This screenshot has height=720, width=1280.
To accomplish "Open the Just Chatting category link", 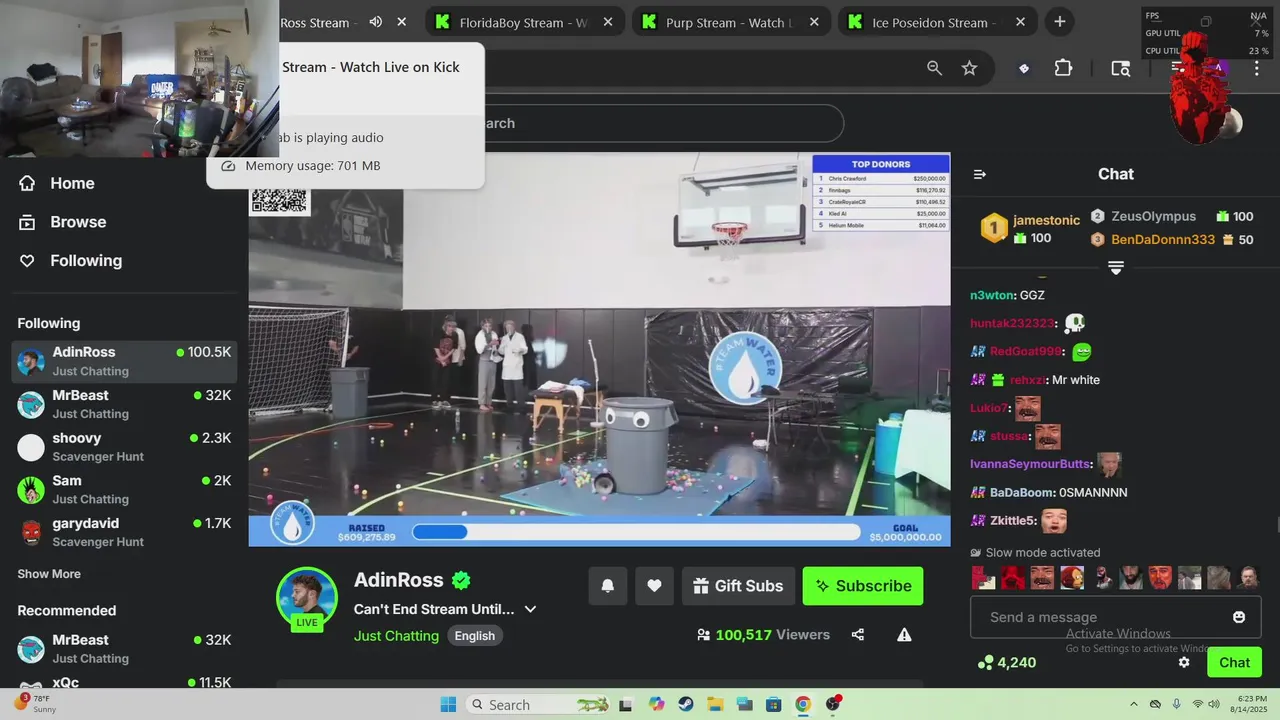I will click(x=396, y=636).
